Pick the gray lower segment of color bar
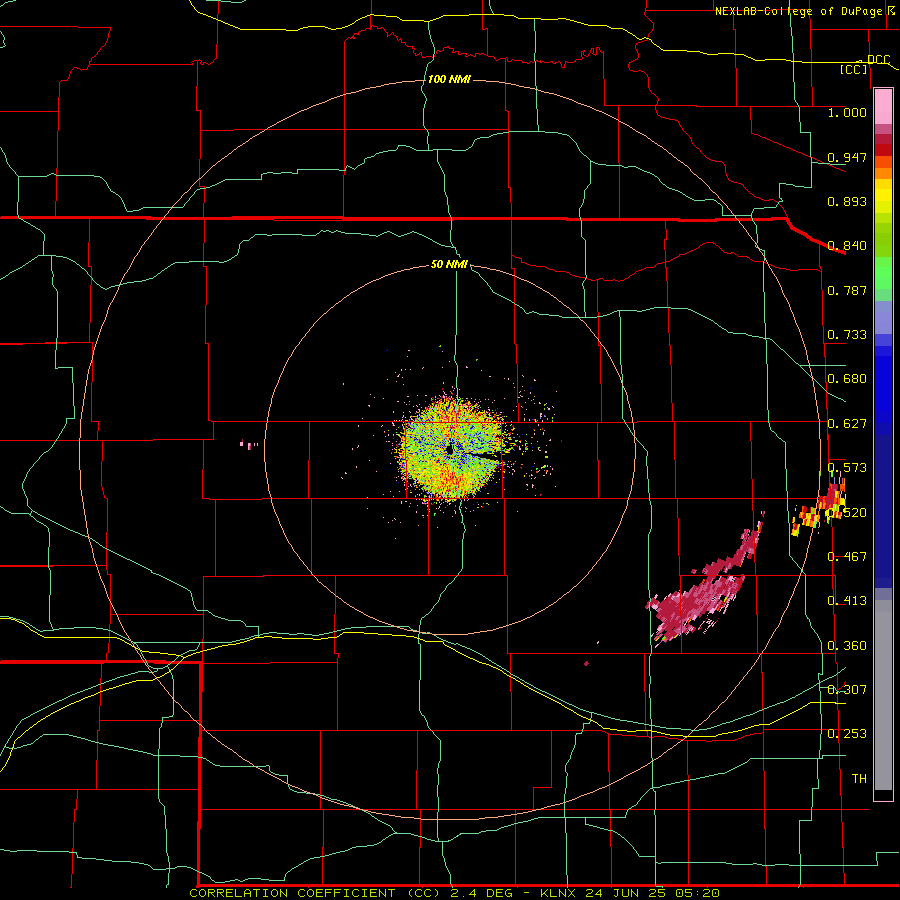 click(x=883, y=695)
